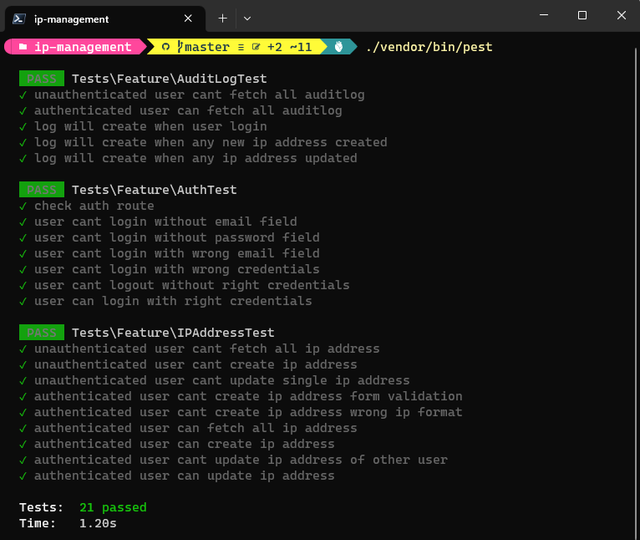Maximize the terminal window

pyautogui.click(x=582, y=15)
